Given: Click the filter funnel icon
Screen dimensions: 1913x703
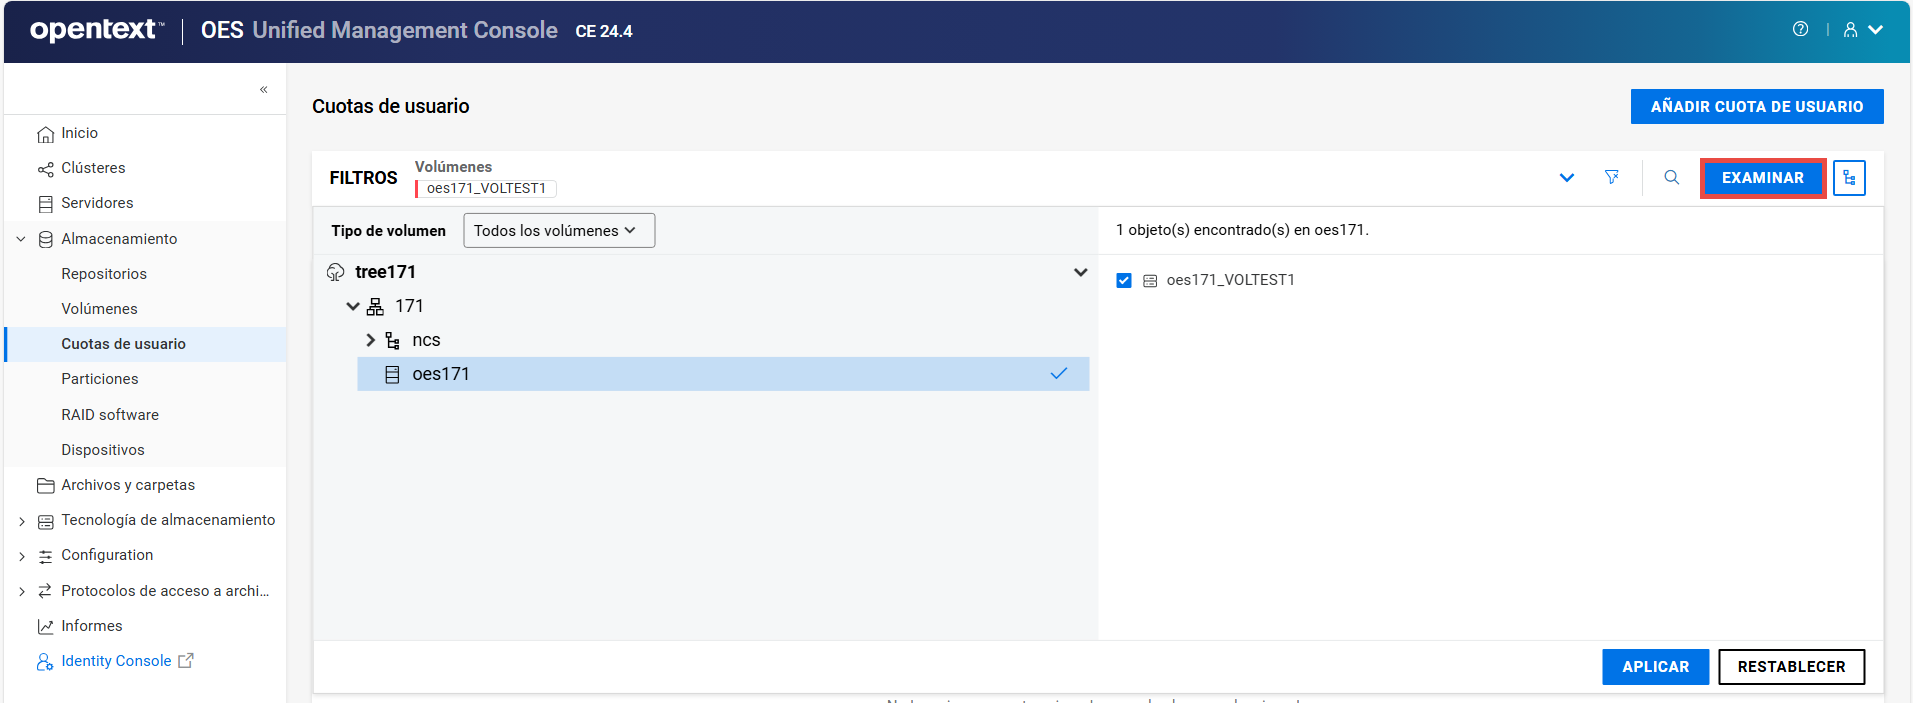Looking at the screenshot, I should click(x=1612, y=177).
